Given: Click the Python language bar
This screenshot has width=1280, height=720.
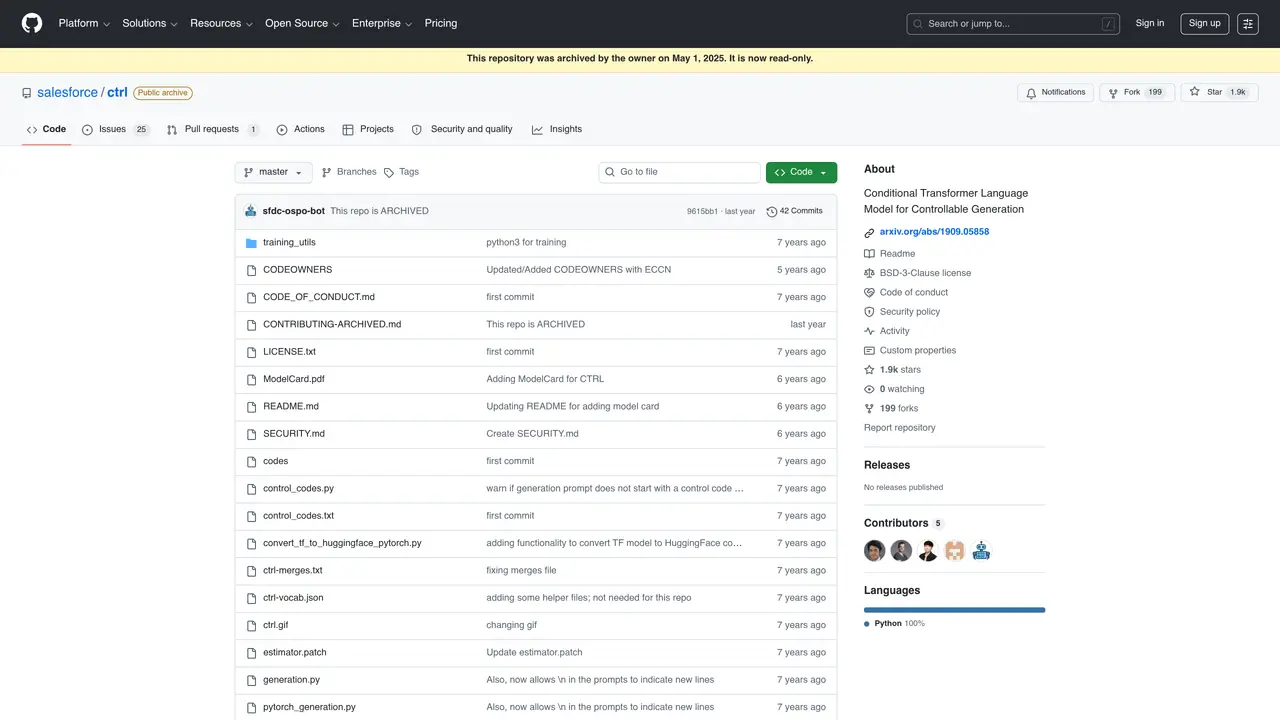Looking at the screenshot, I should (954, 610).
